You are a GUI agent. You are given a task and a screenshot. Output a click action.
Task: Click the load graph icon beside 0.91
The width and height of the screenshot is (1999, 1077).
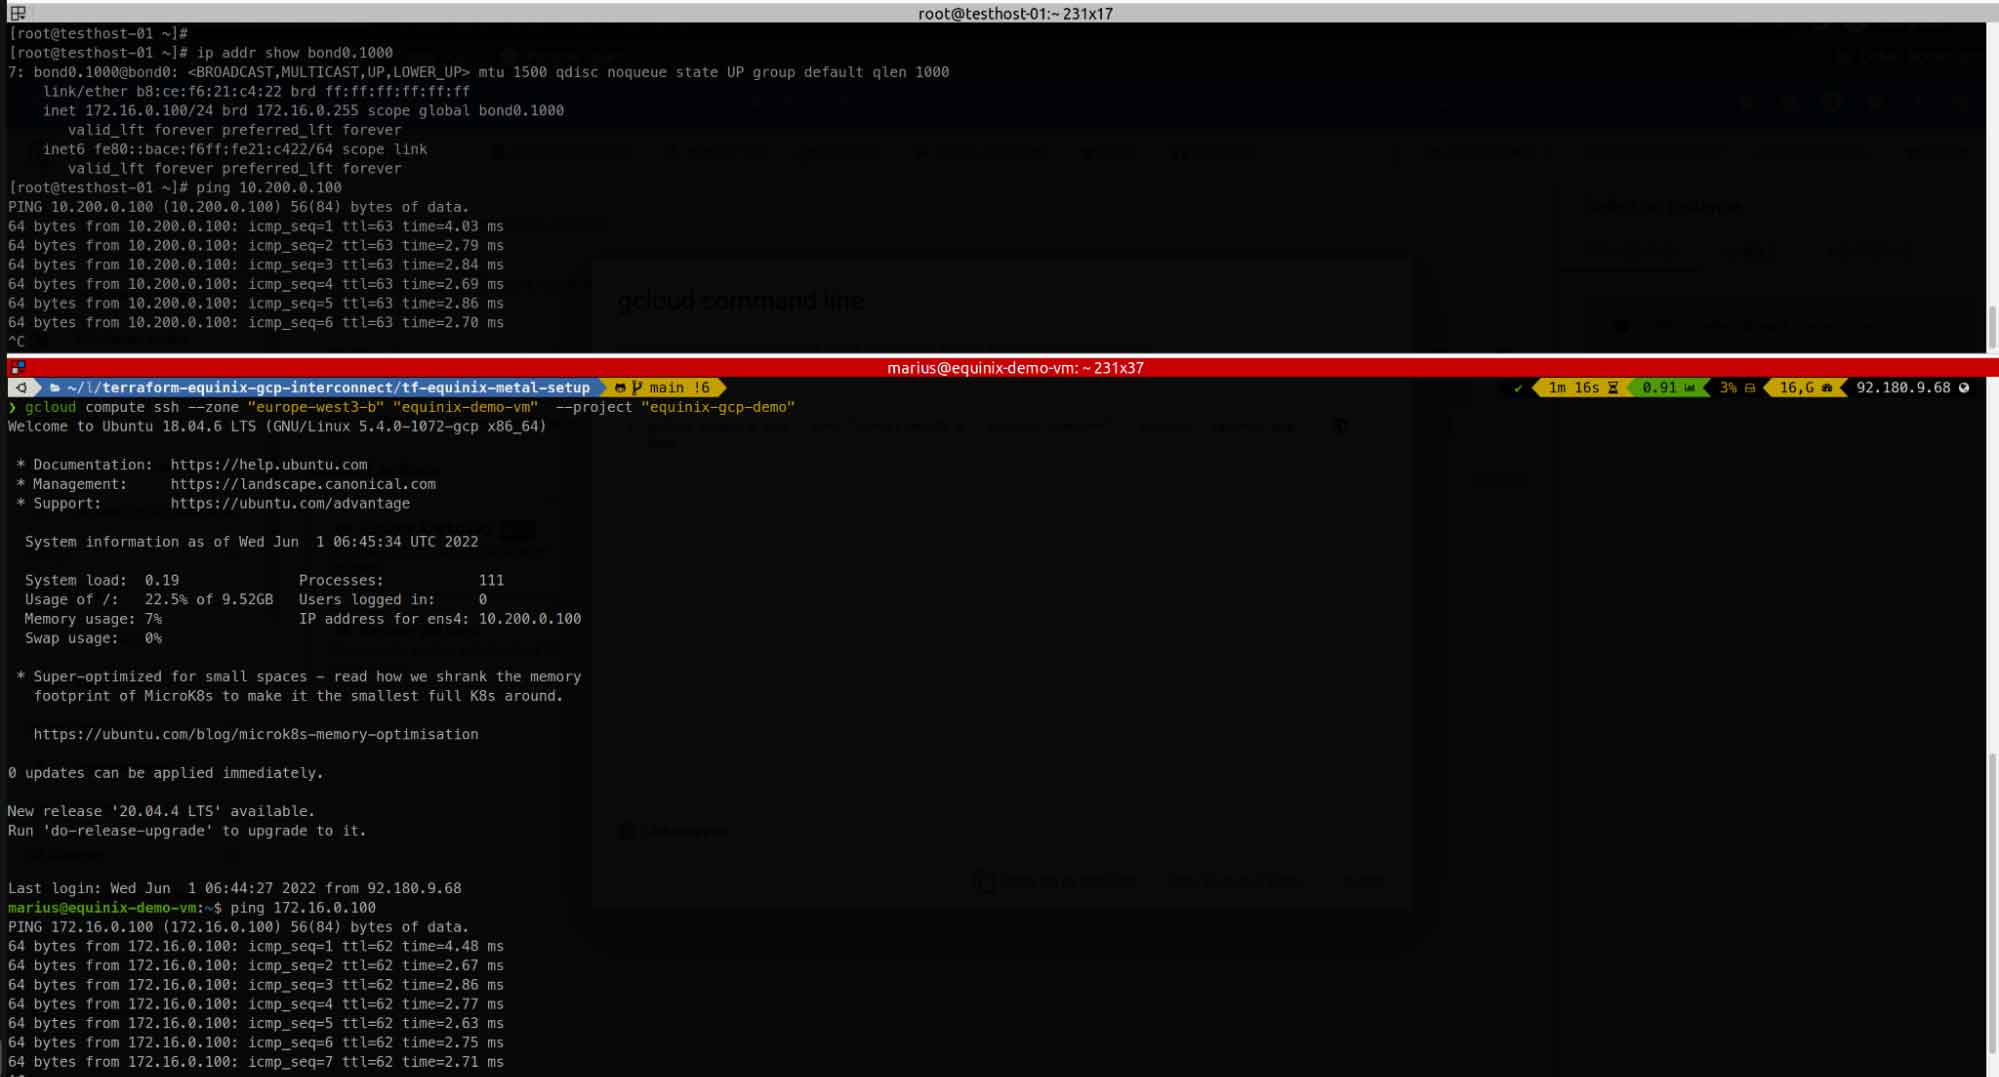click(1690, 388)
